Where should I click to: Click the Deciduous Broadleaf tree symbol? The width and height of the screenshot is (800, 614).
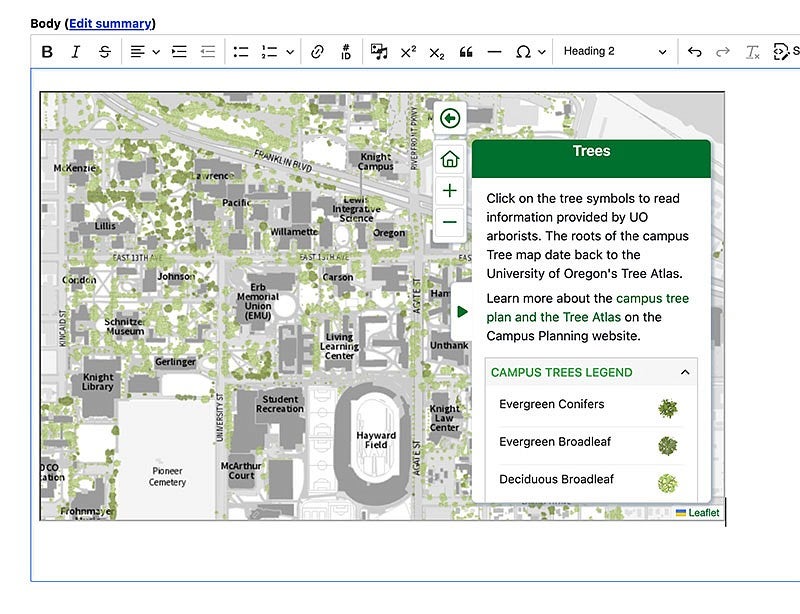pos(667,483)
